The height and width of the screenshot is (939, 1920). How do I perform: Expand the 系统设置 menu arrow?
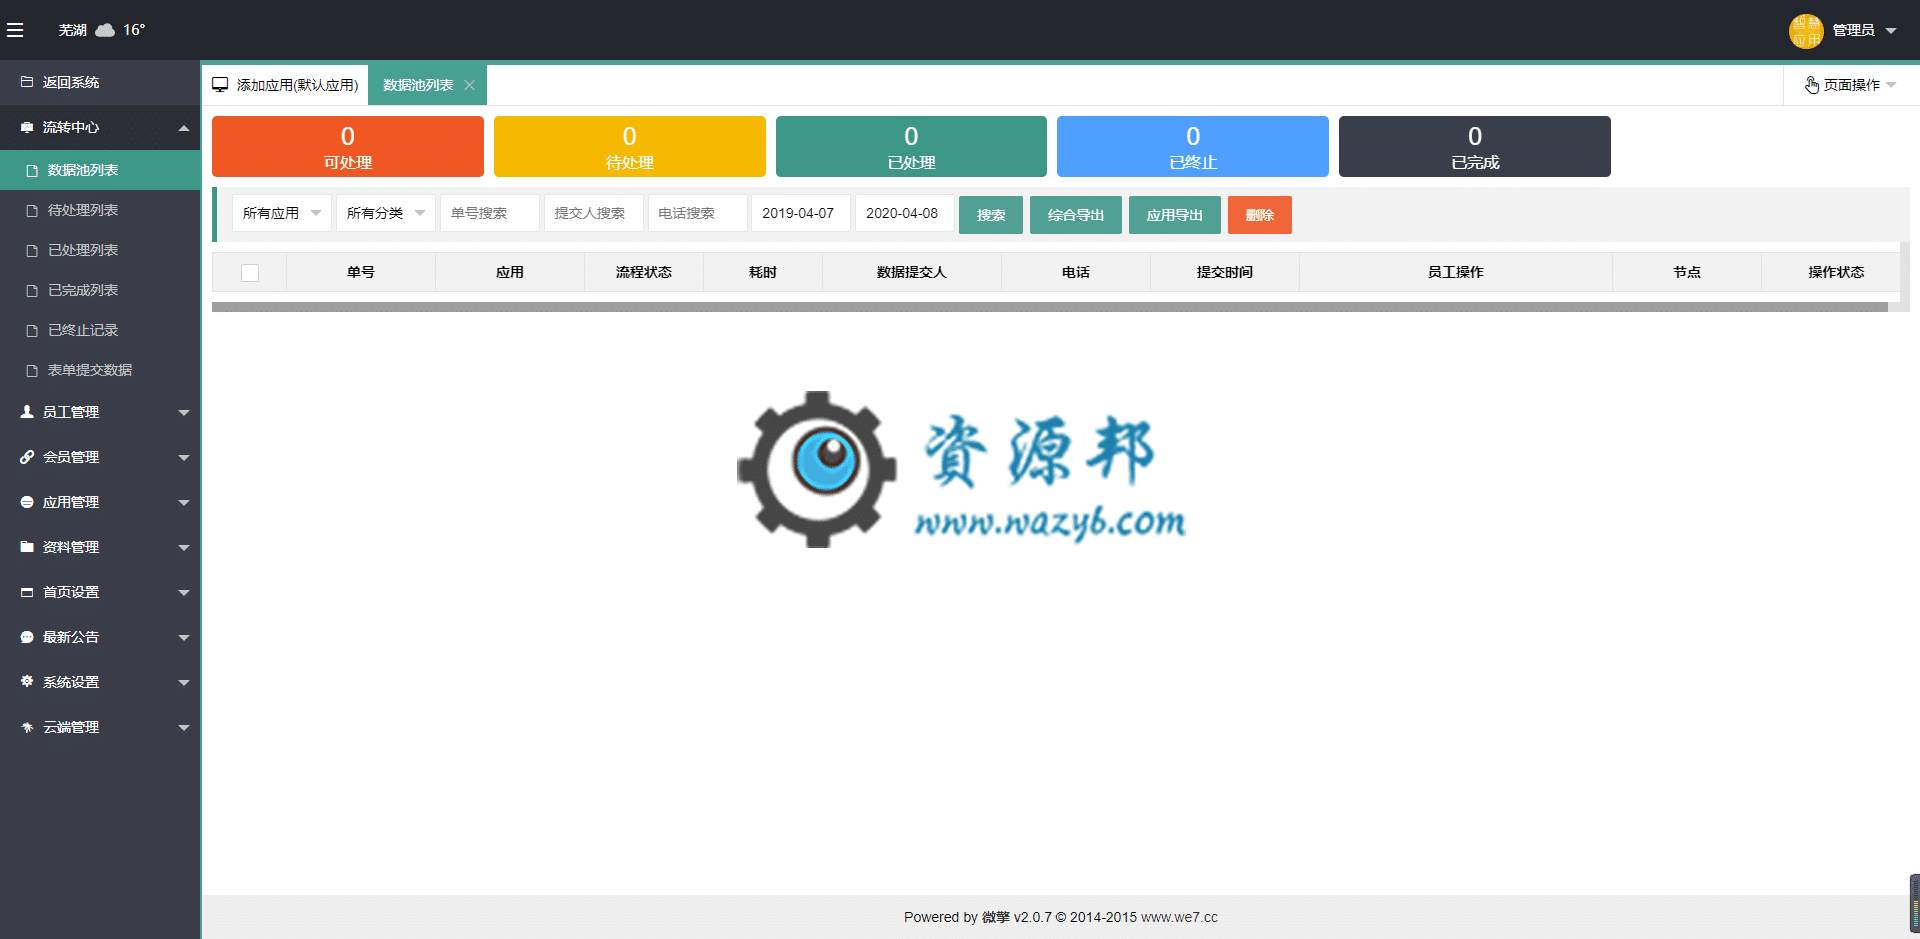pos(184,682)
